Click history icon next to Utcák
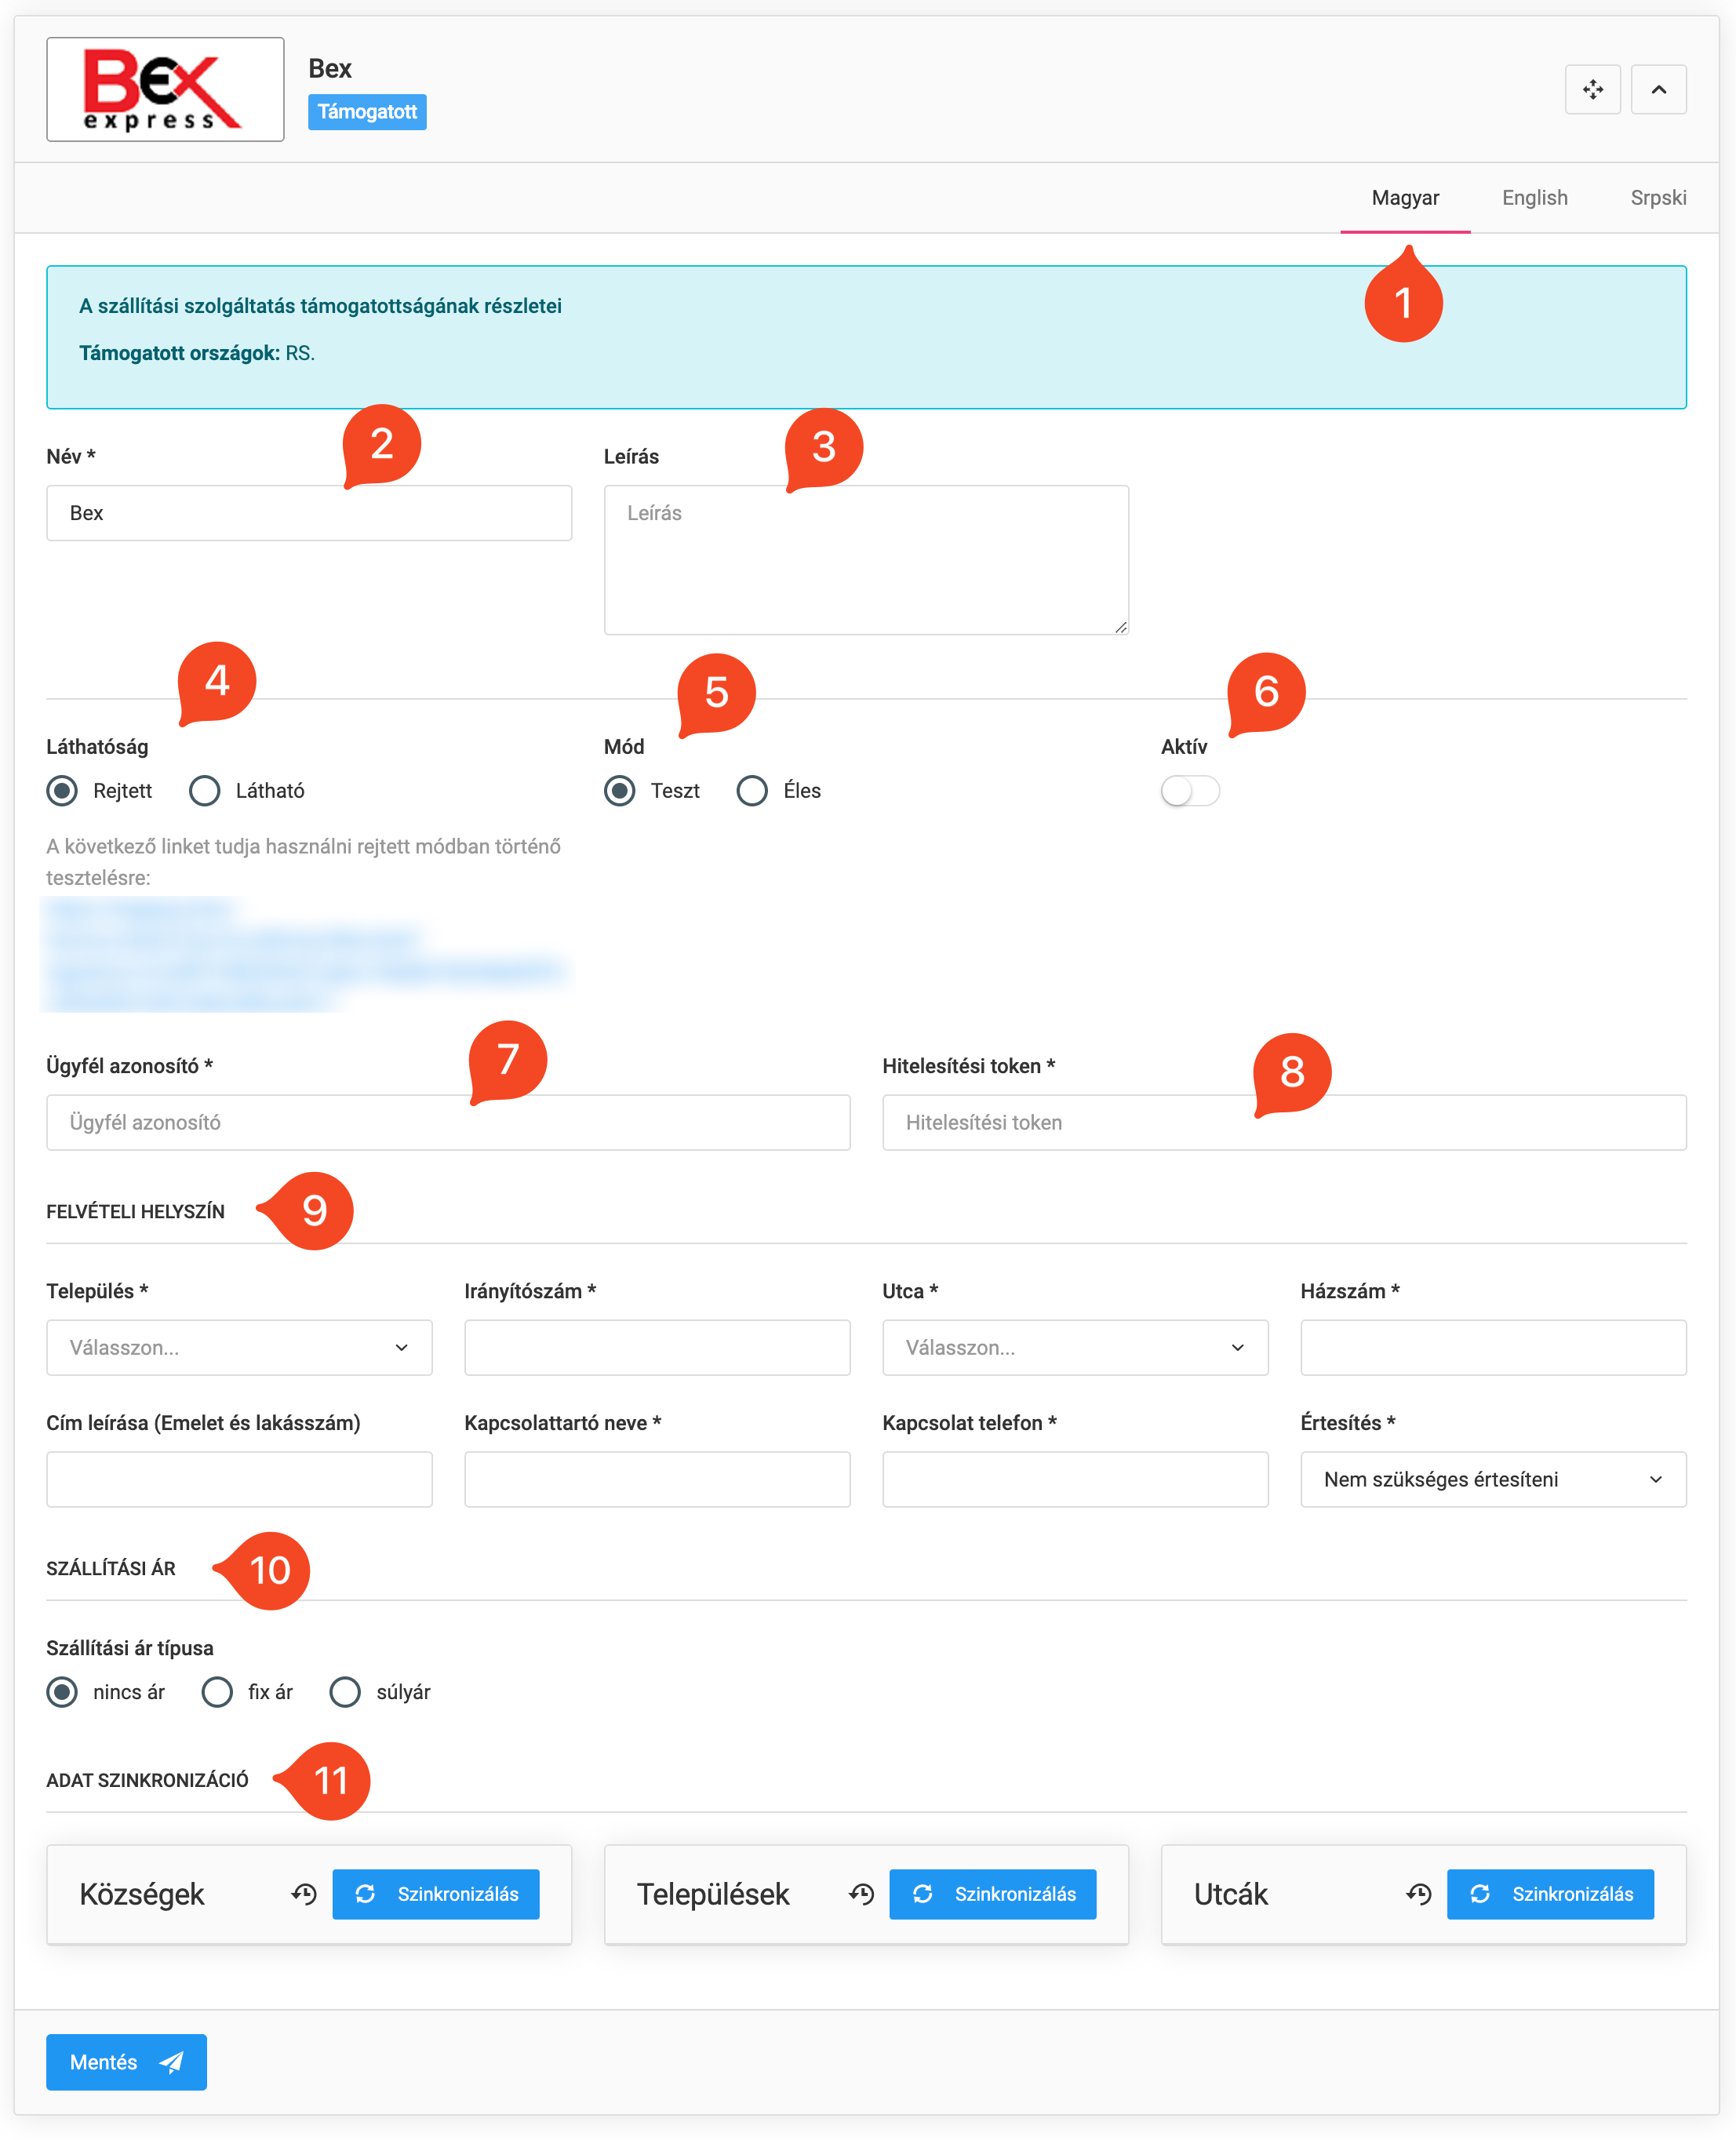Viewport: 1736px width, 2140px height. (1418, 1894)
